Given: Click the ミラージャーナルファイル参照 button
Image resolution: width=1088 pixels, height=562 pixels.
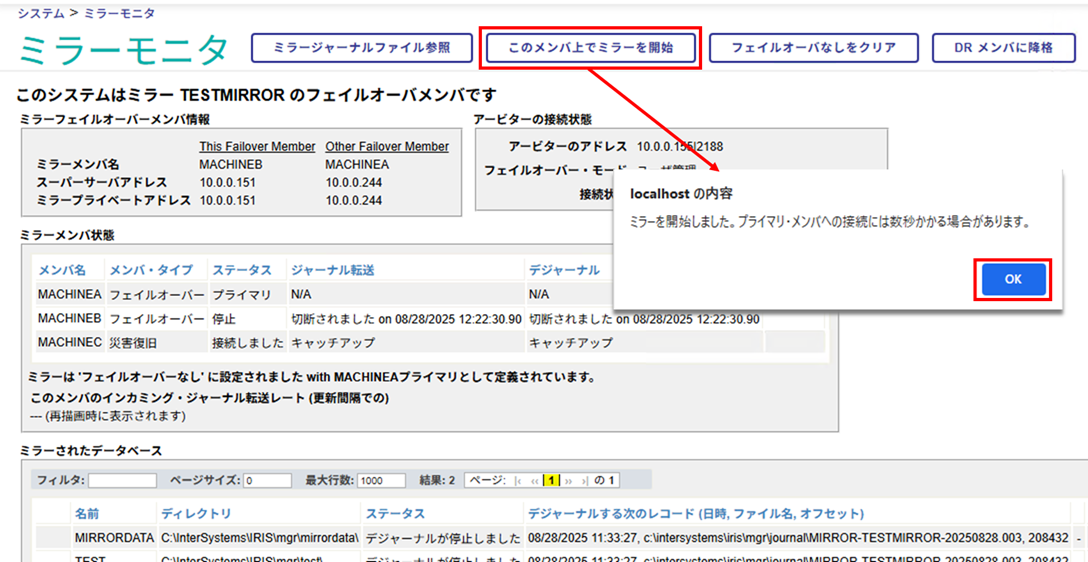Looking at the screenshot, I should tap(361, 47).
